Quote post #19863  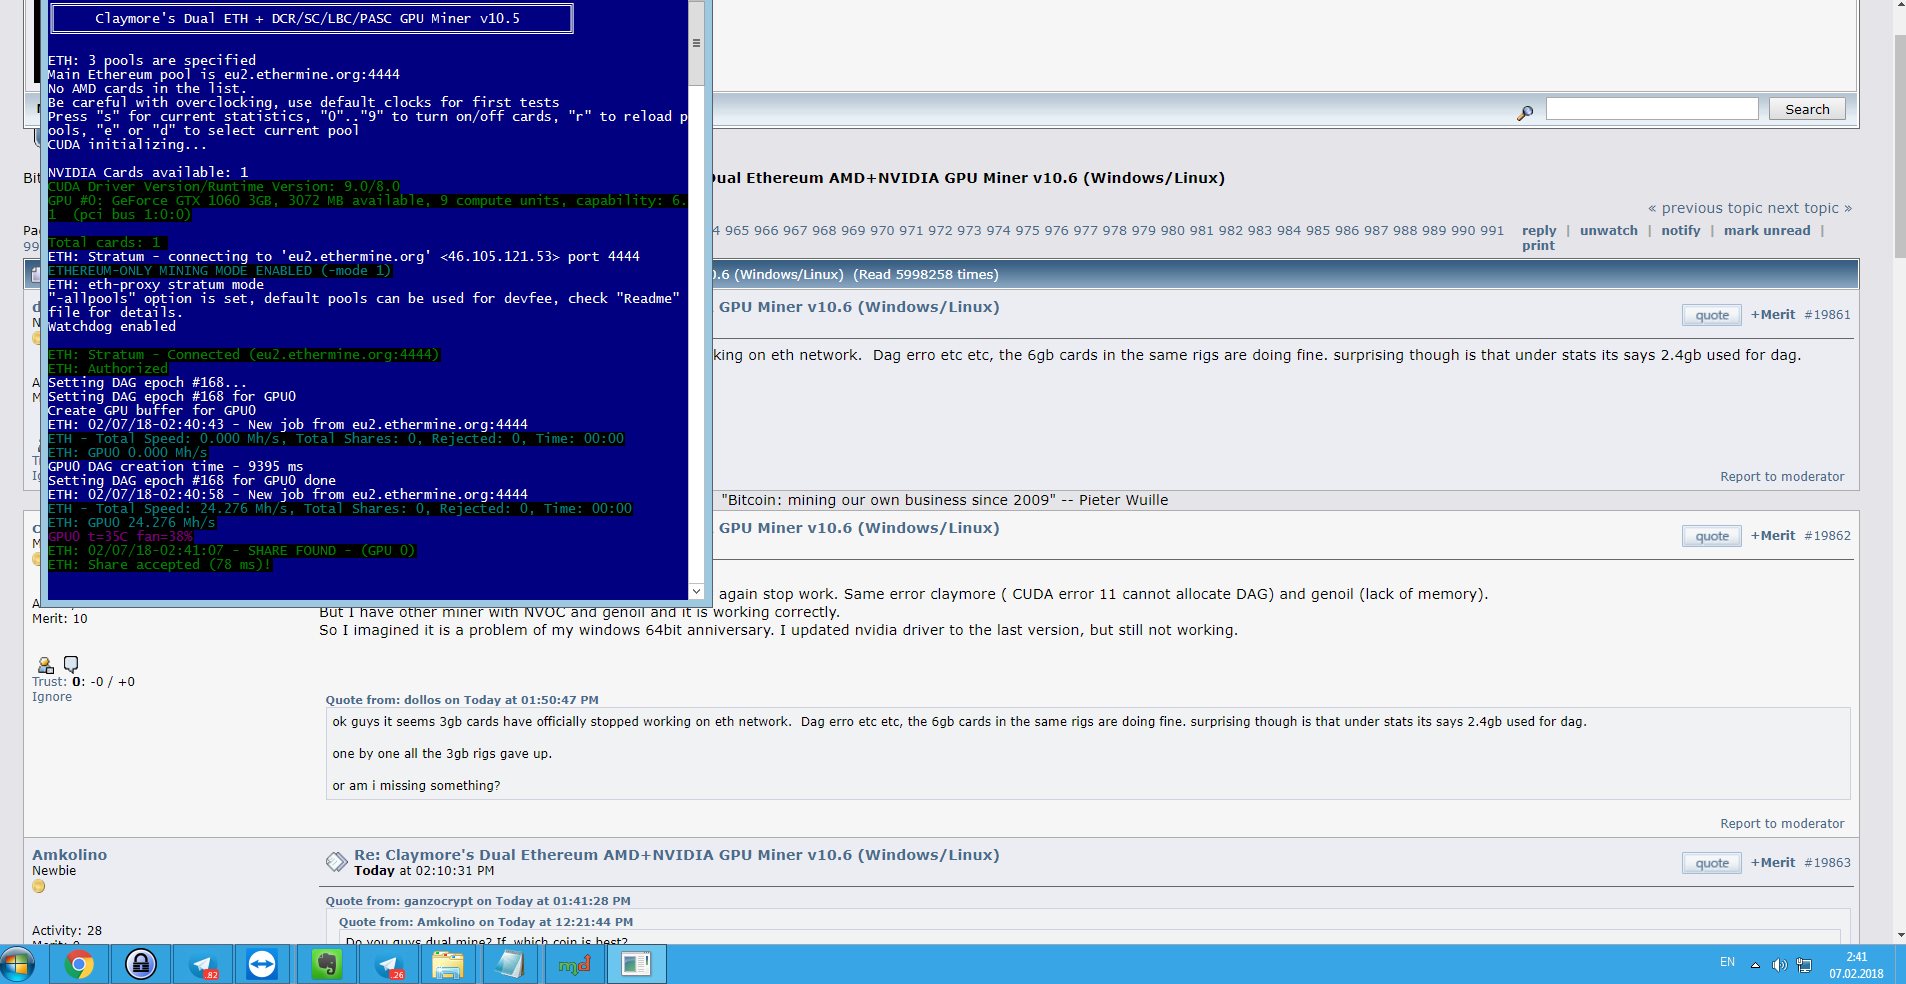(1712, 863)
